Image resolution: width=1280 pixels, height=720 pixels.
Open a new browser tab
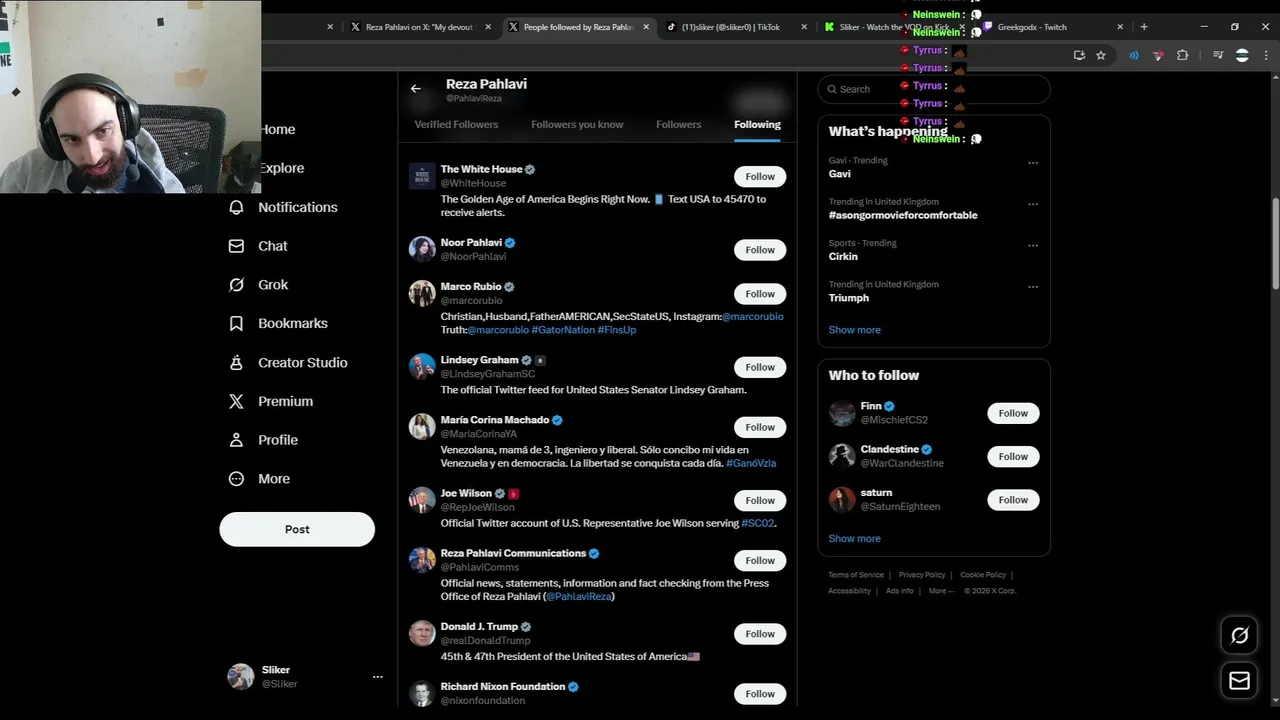tap(1144, 27)
